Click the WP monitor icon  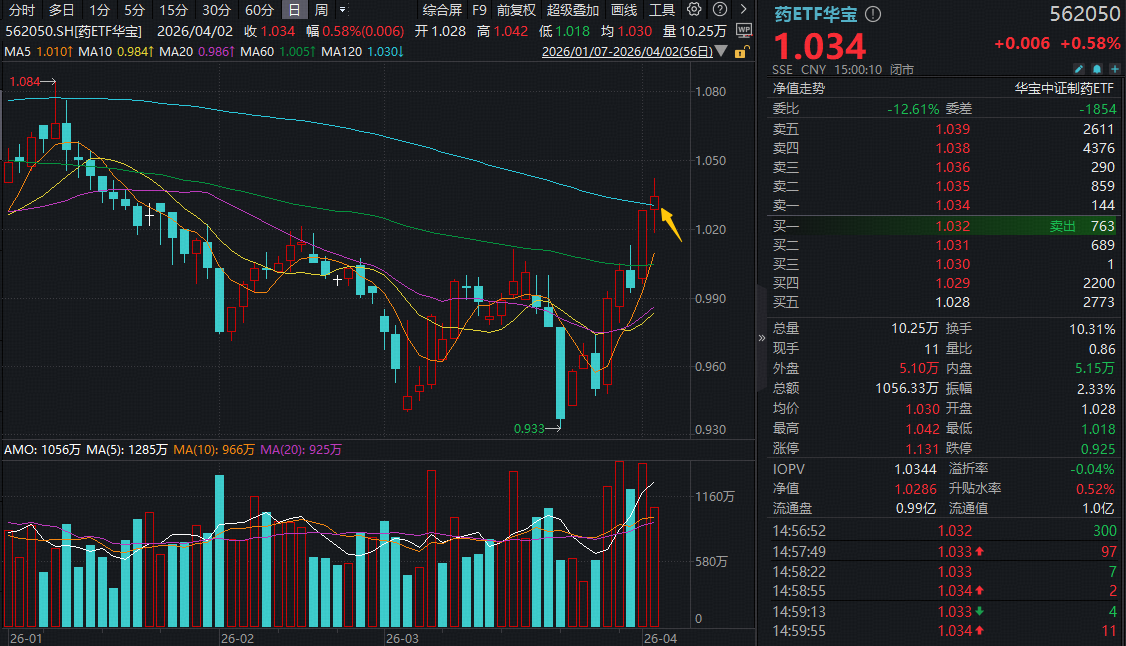(x=743, y=31)
